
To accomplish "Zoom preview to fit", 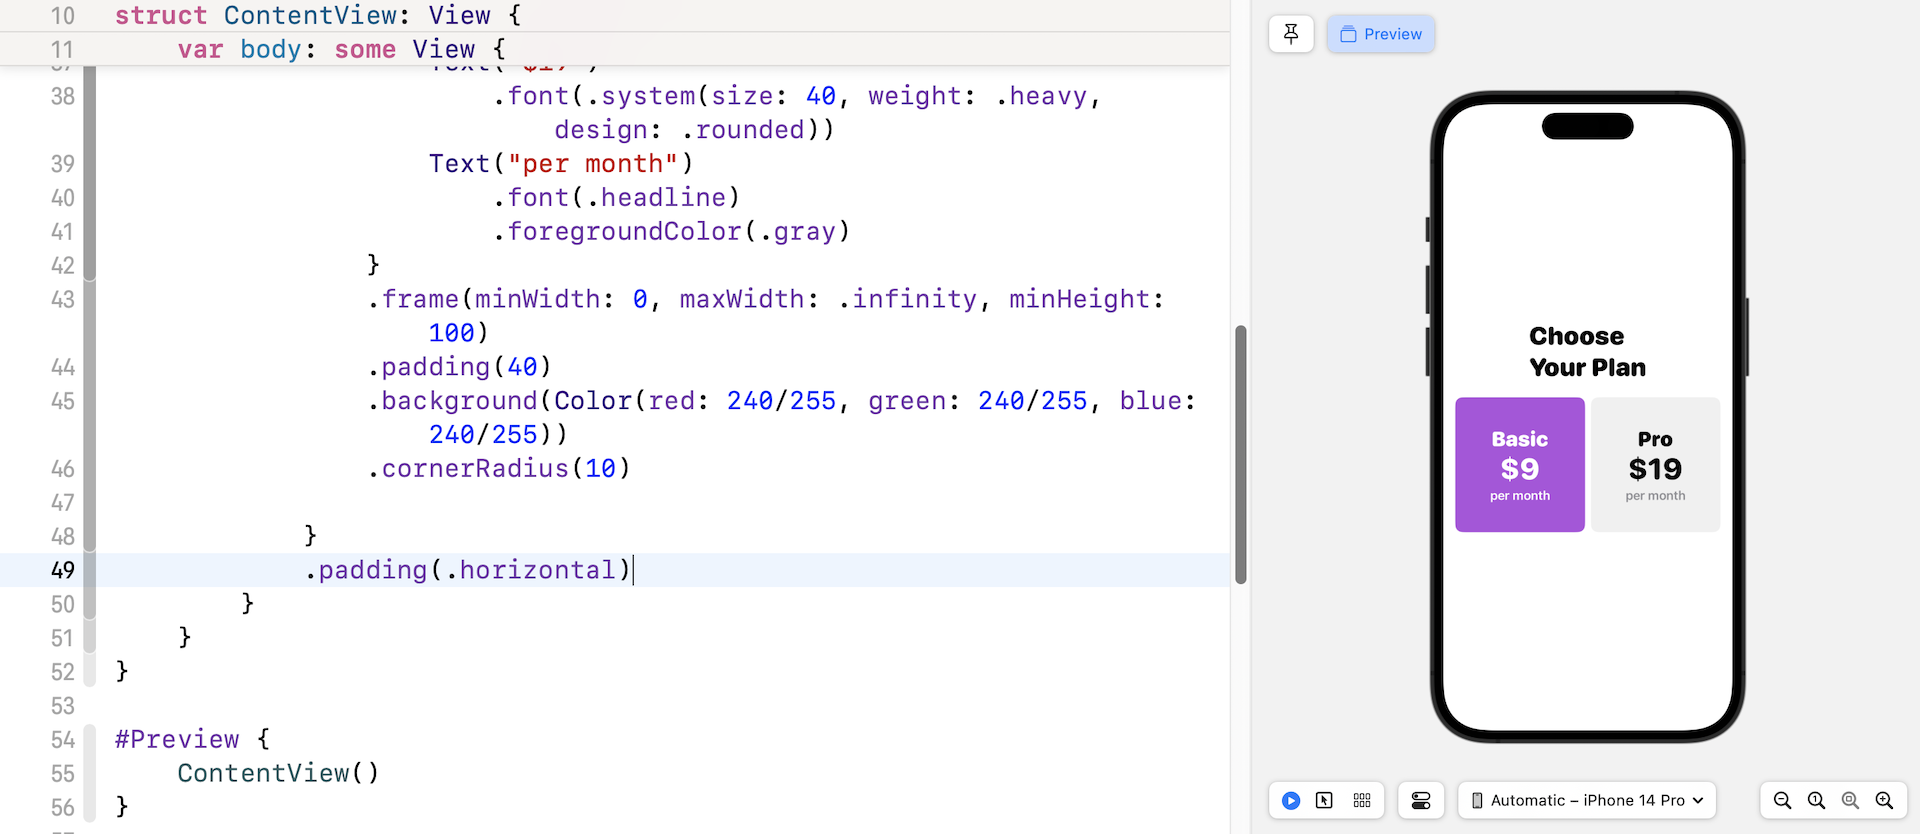I will (x=1850, y=800).
